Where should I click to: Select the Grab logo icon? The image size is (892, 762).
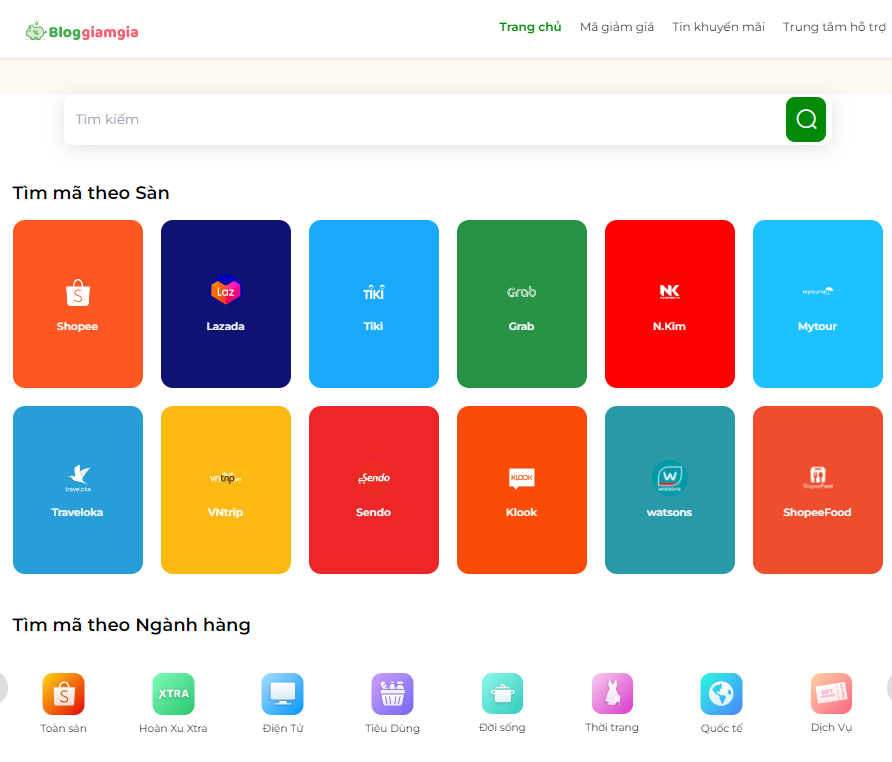[x=522, y=292]
